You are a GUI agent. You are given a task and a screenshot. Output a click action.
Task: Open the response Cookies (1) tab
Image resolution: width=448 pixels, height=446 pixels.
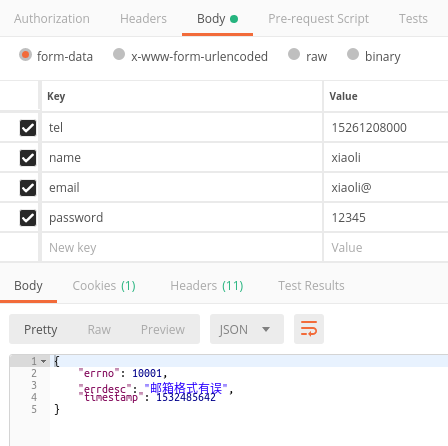click(x=104, y=286)
